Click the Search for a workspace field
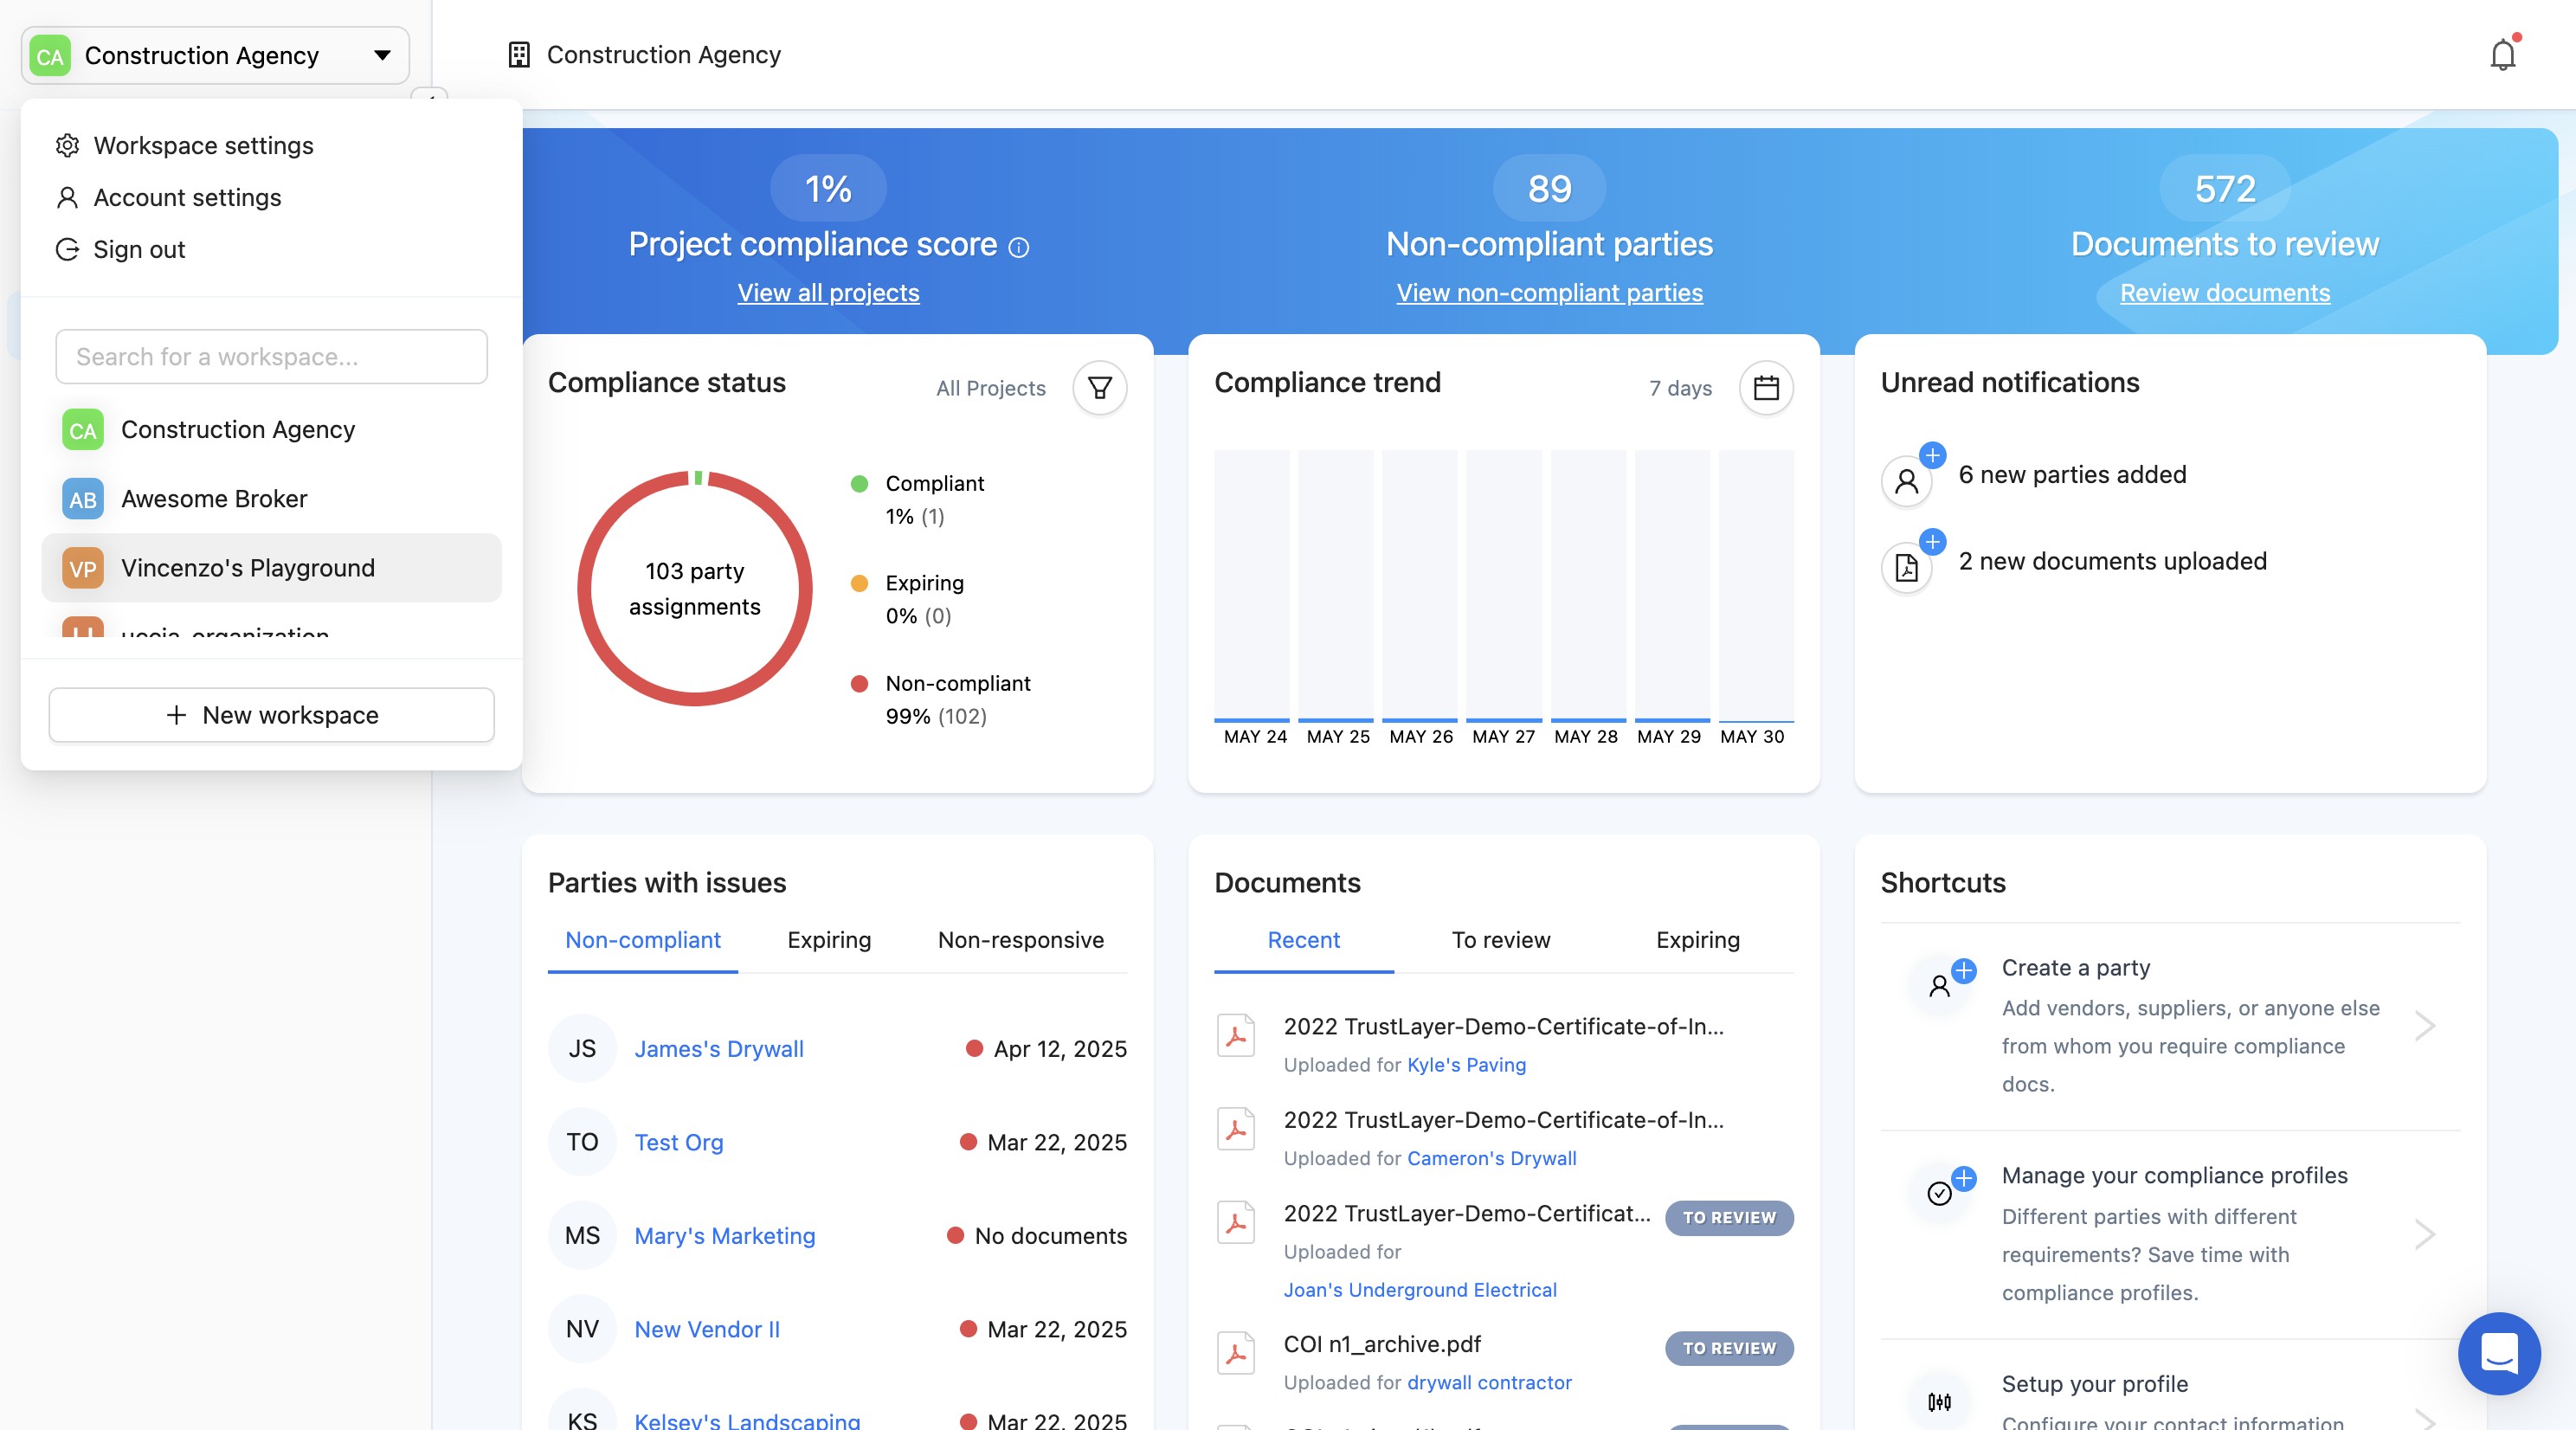 (x=271, y=356)
